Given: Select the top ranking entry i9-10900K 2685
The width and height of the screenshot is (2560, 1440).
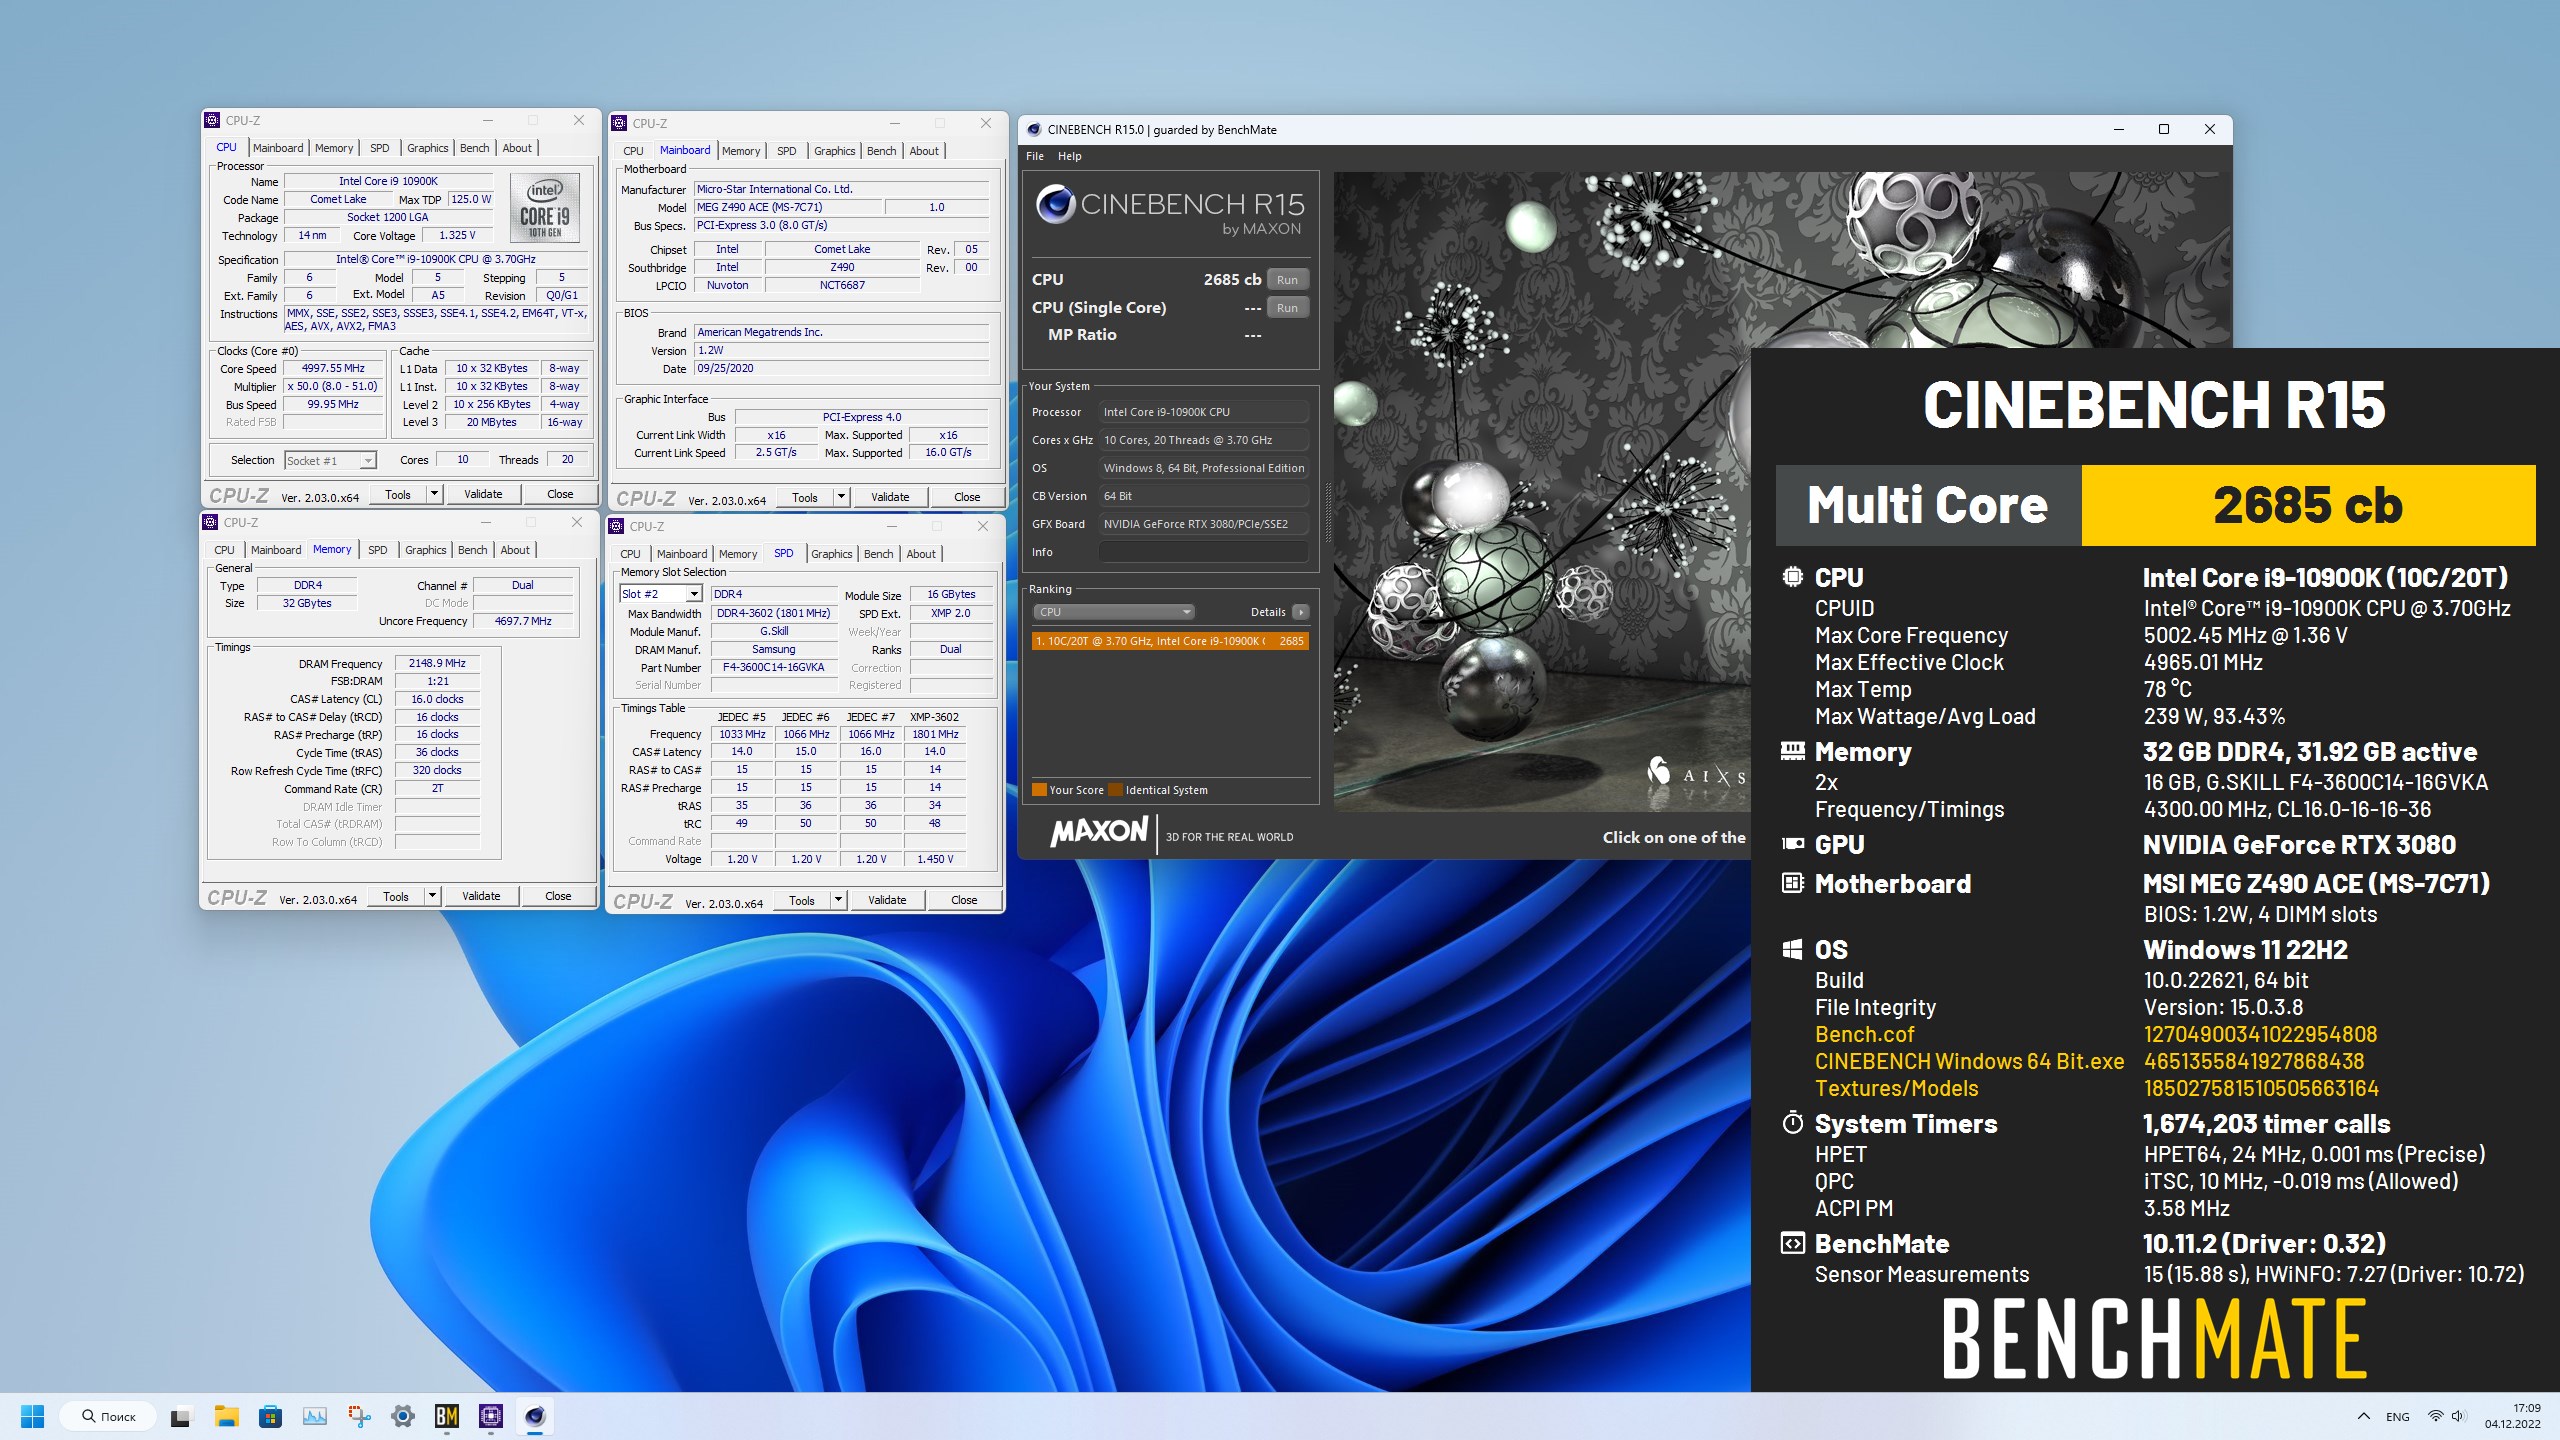Looking at the screenshot, I should click(x=1170, y=641).
